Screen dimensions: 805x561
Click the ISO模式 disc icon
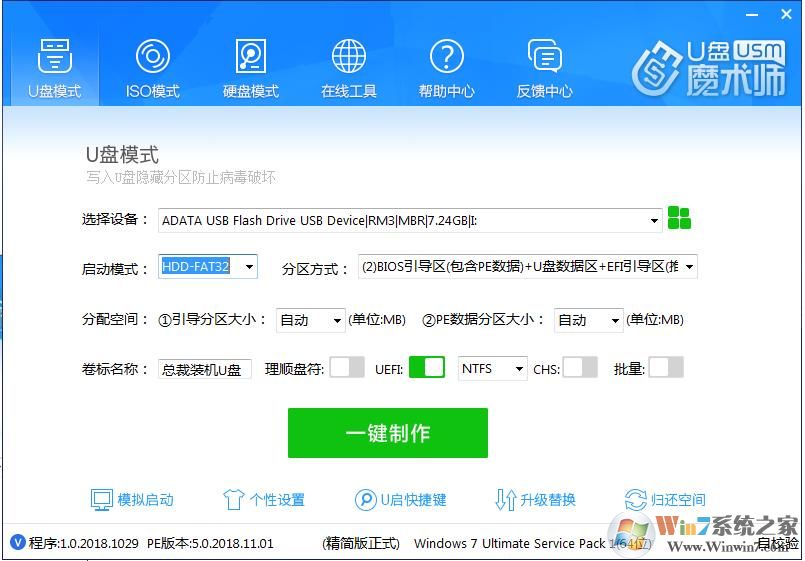pos(152,55)
